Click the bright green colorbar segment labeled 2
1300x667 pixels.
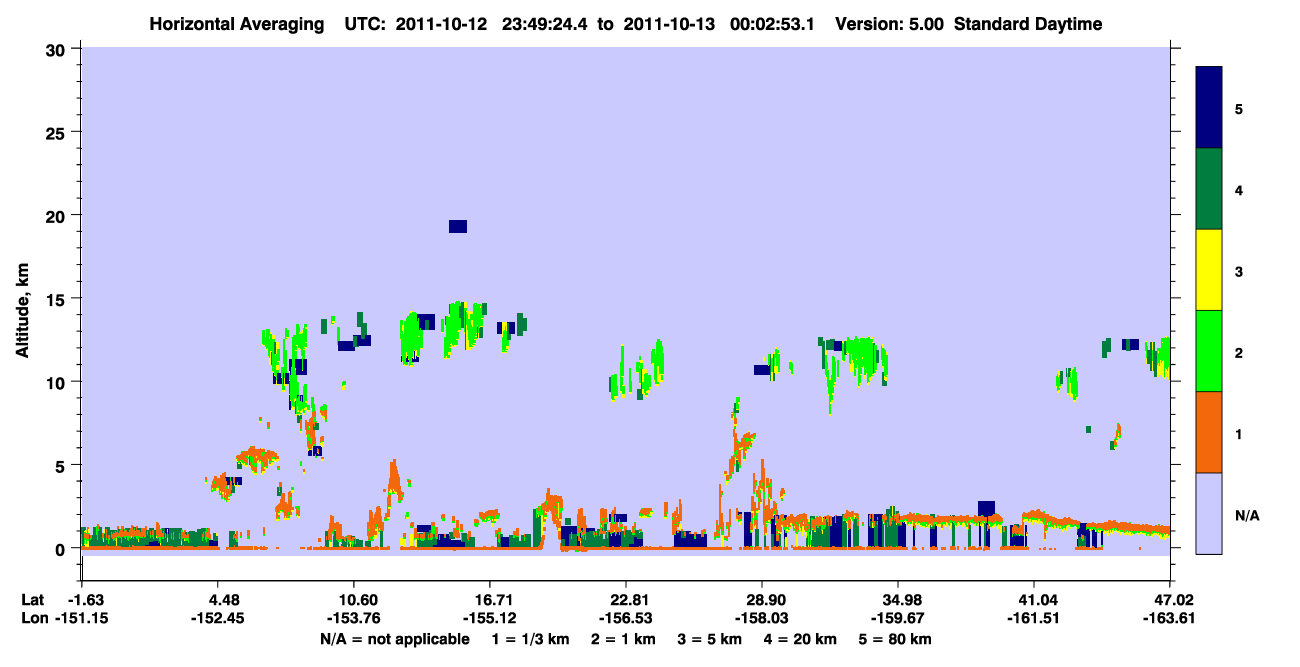click(x=1209, y=351)
